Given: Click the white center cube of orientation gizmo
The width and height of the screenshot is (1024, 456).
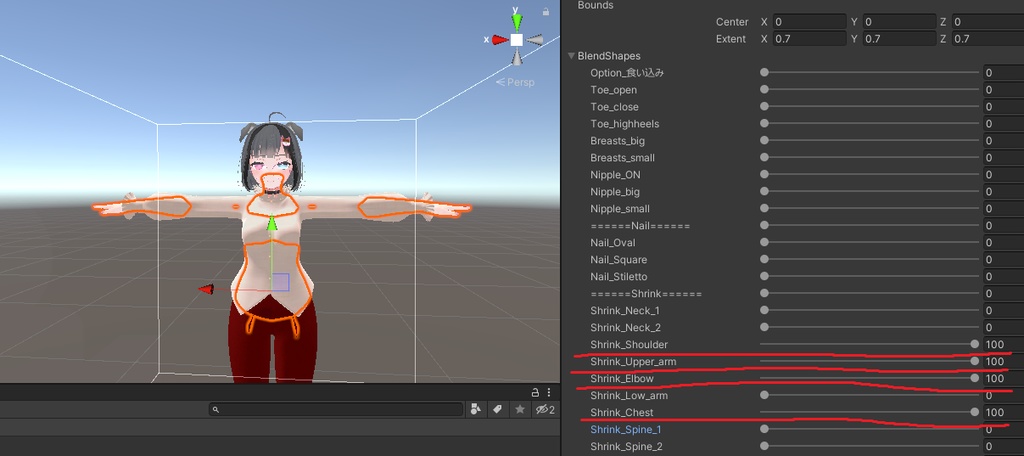Looking at the screenshot, I should [x=517, y=40].
